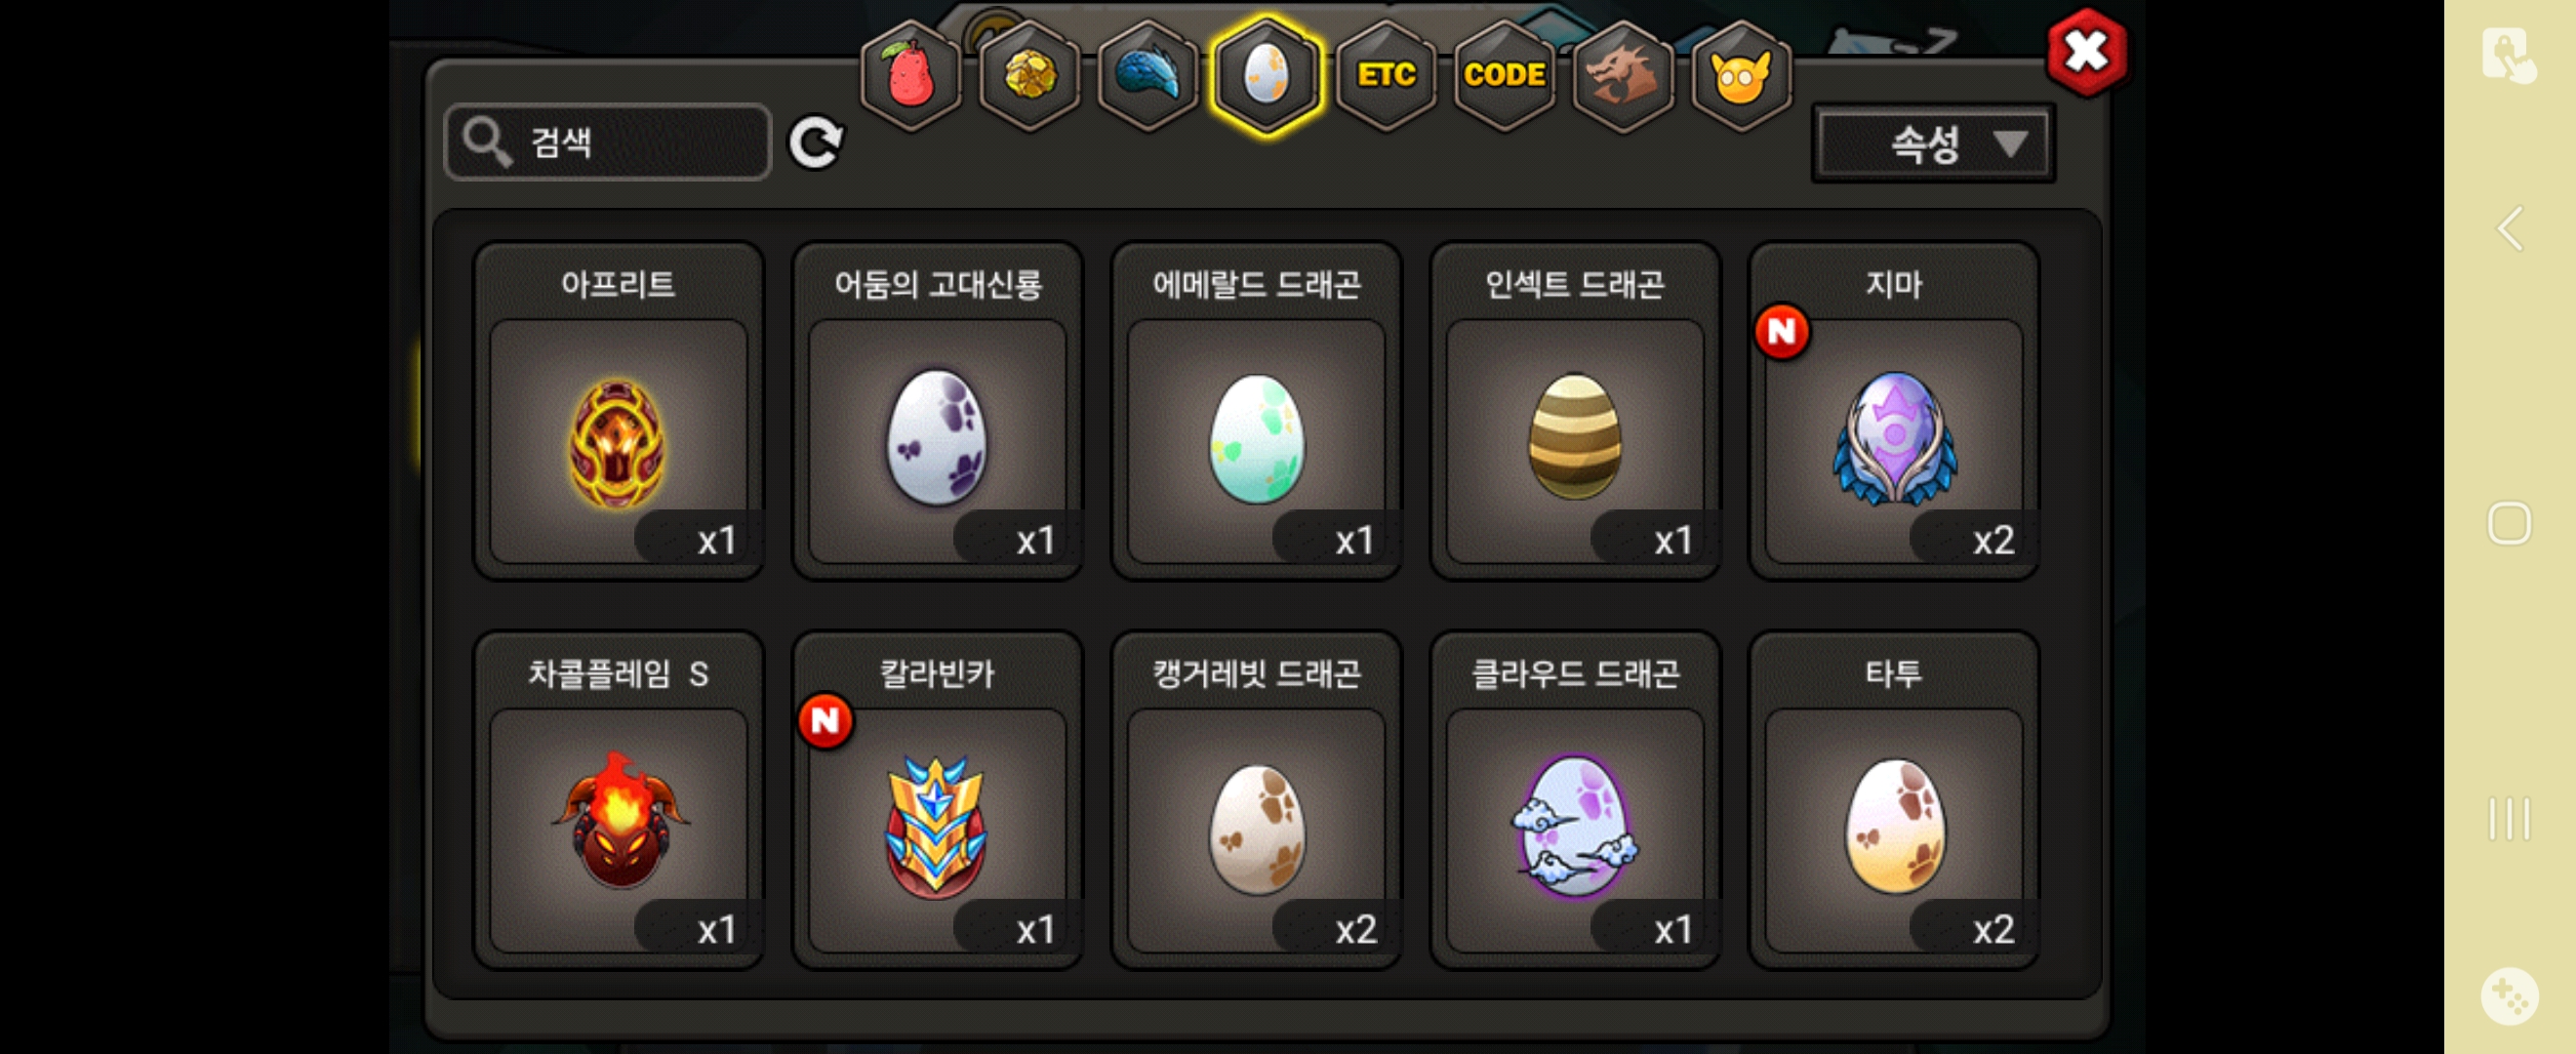Select the egg inventory tab
This screenshot has height=1054, width=2576.
1266,75
